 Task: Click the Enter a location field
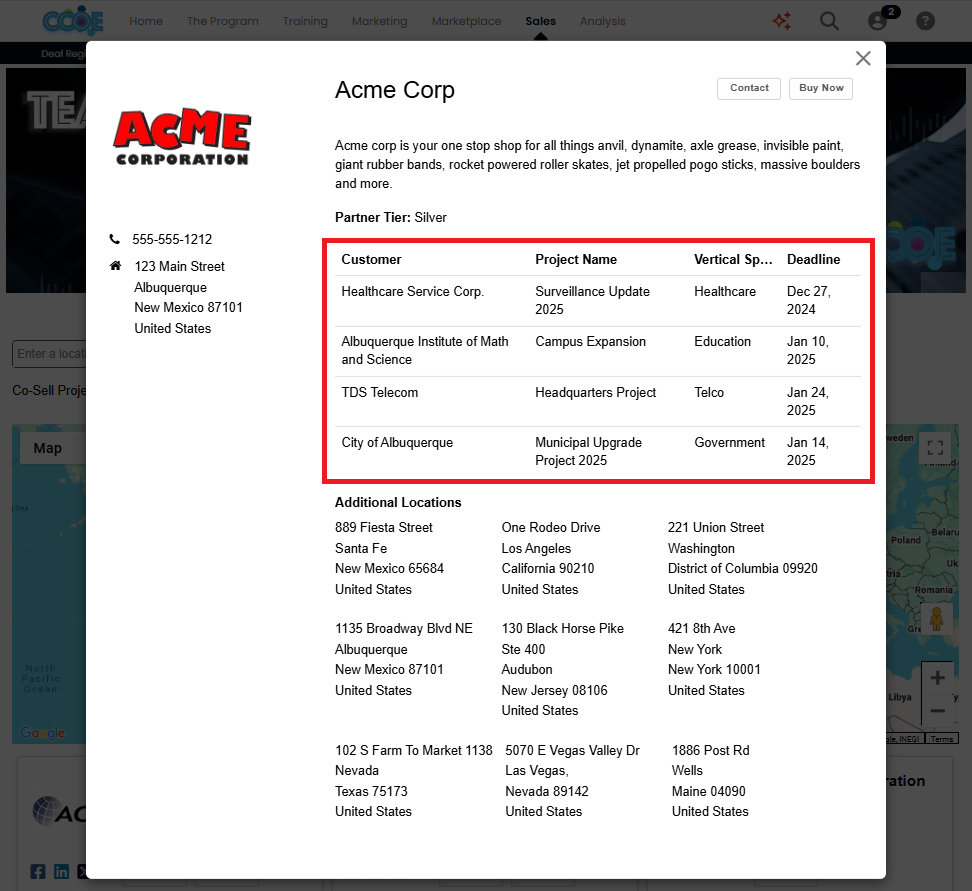pyautogui.click(x=50, y=353)
